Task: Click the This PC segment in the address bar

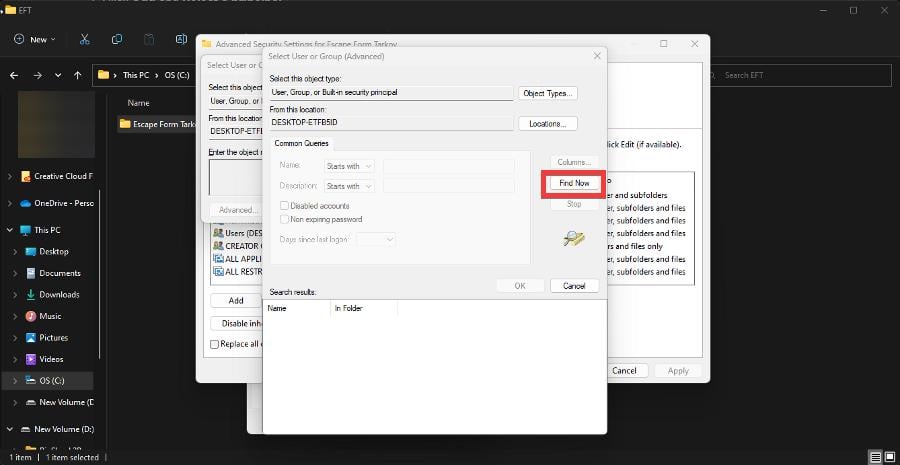Action: (135, 75)
